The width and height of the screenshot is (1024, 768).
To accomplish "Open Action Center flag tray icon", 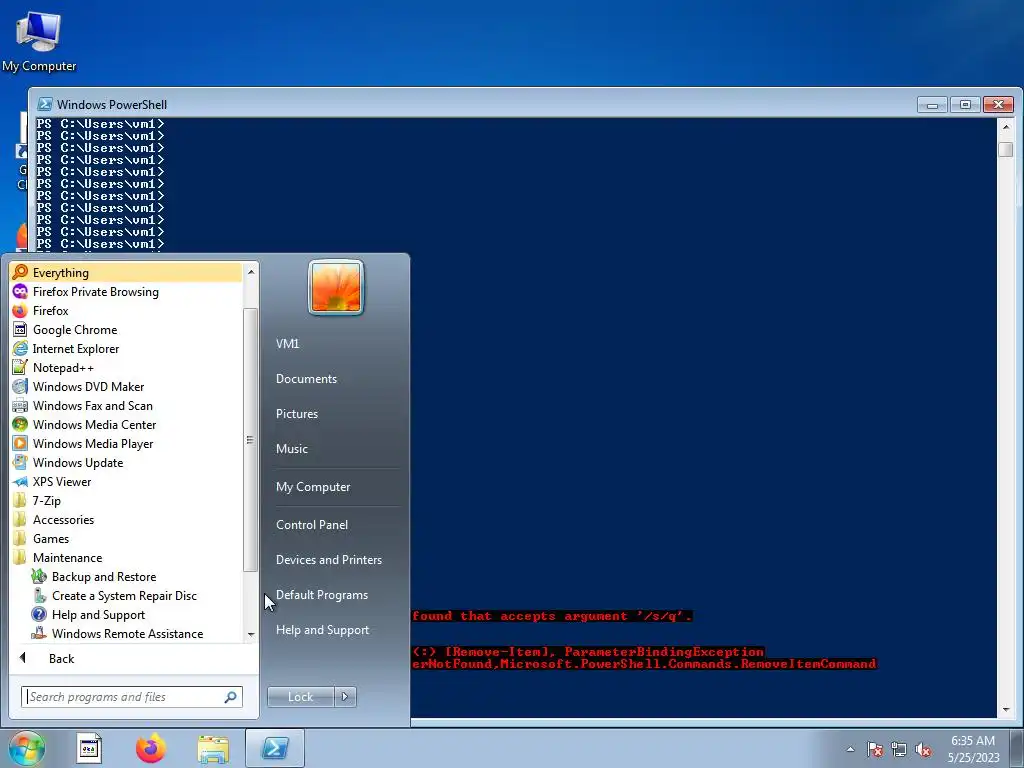I will [874, 749].
